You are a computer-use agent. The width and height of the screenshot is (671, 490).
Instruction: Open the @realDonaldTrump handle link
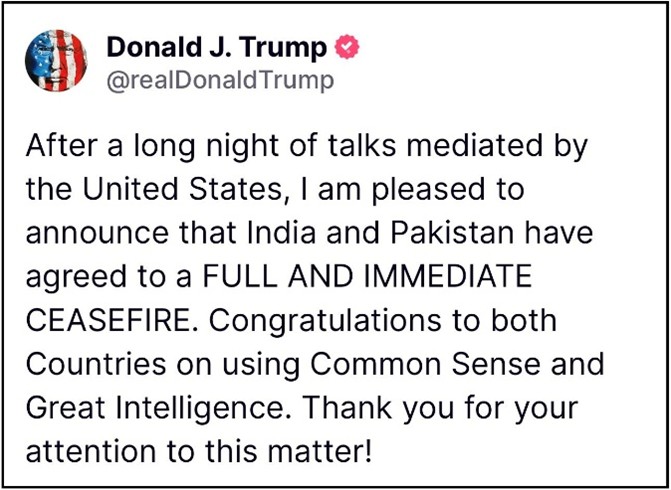click(219, 80)
